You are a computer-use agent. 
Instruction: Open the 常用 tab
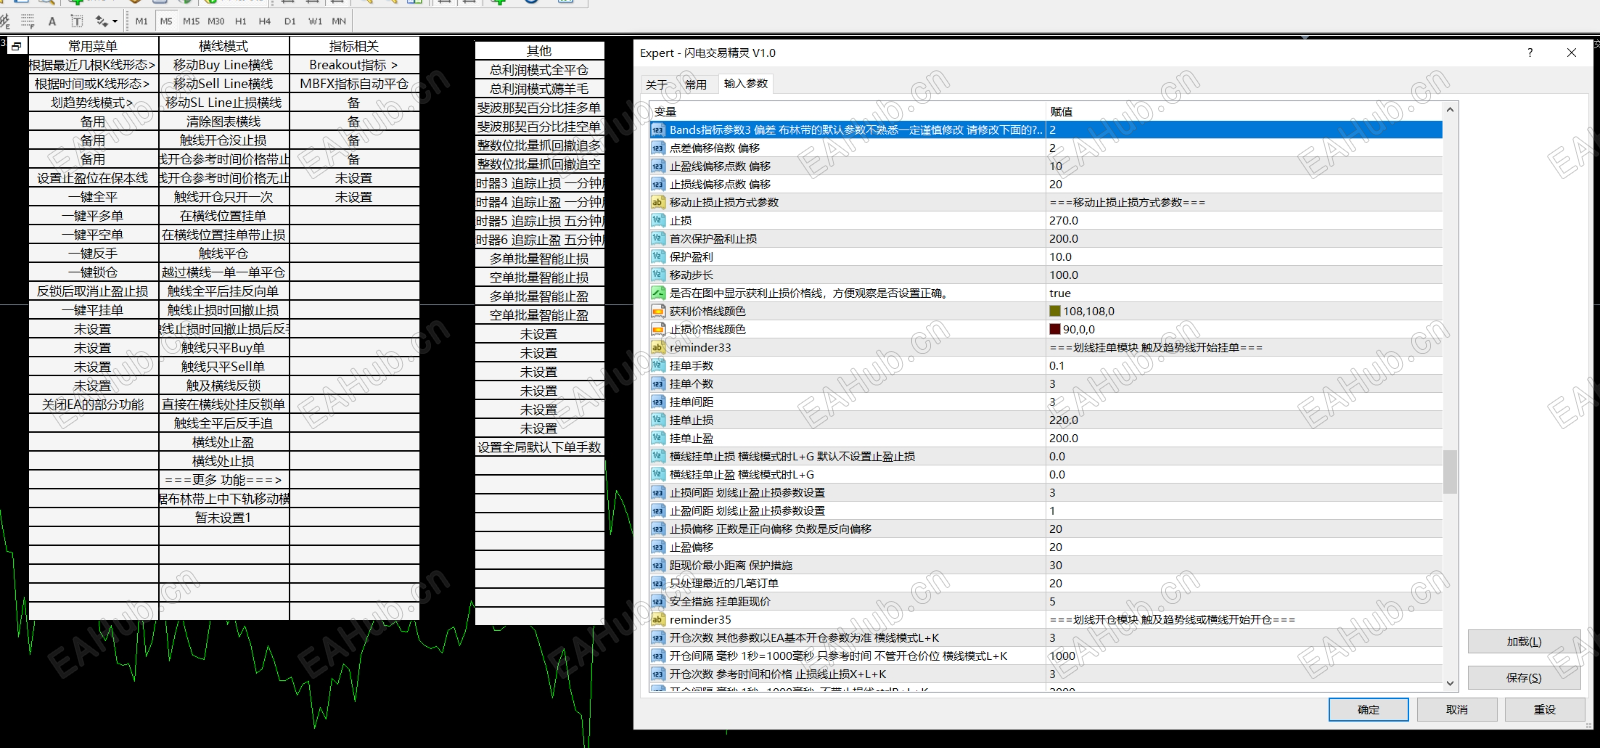click(696, 85)
